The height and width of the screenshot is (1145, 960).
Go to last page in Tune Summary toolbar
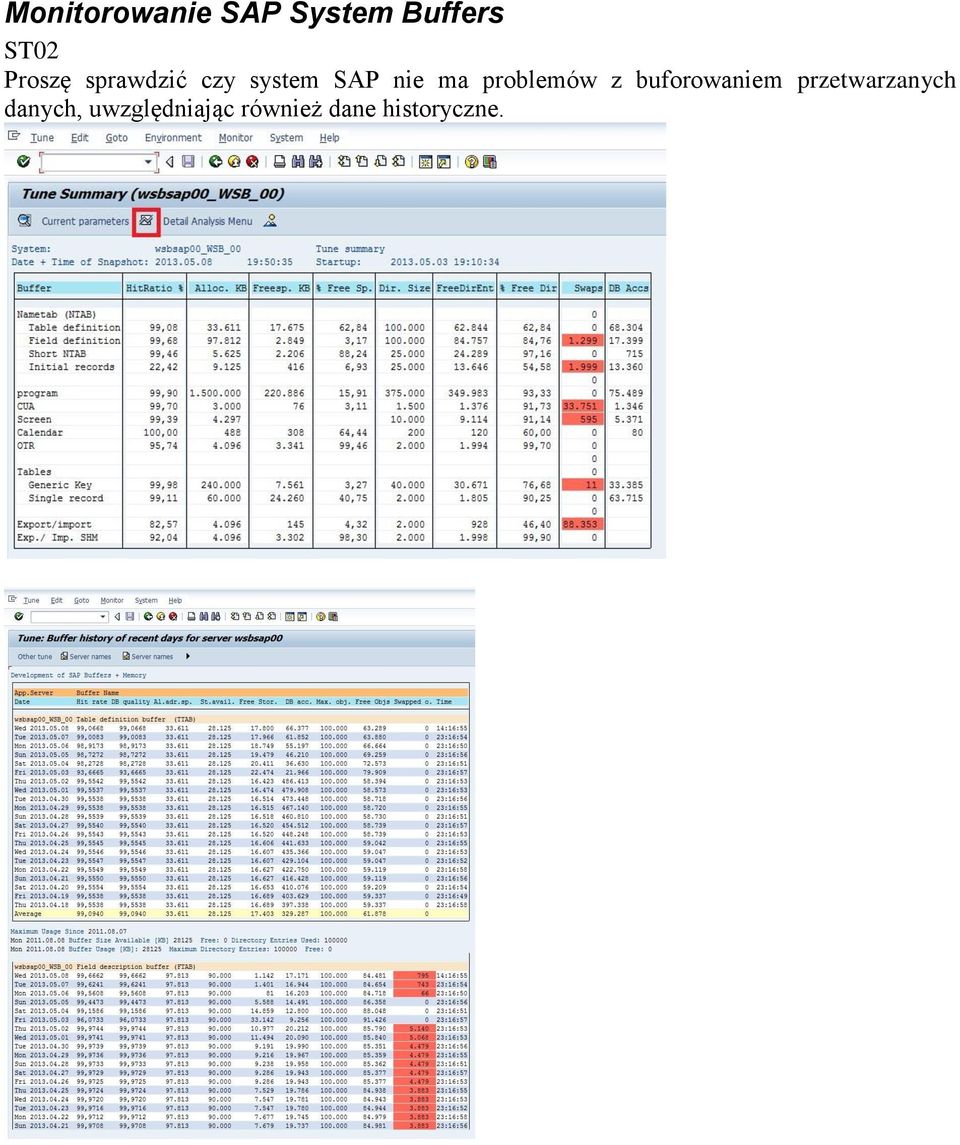[399, 161]
